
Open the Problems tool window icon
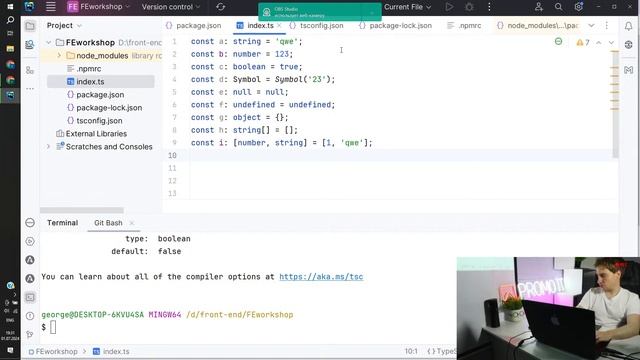[30, 316]
